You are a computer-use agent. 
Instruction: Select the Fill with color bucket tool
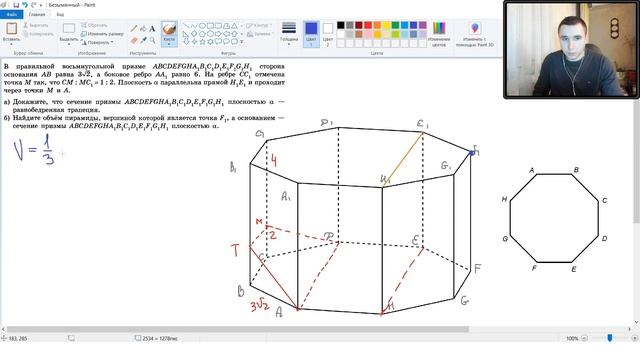(x=143, y=29)
